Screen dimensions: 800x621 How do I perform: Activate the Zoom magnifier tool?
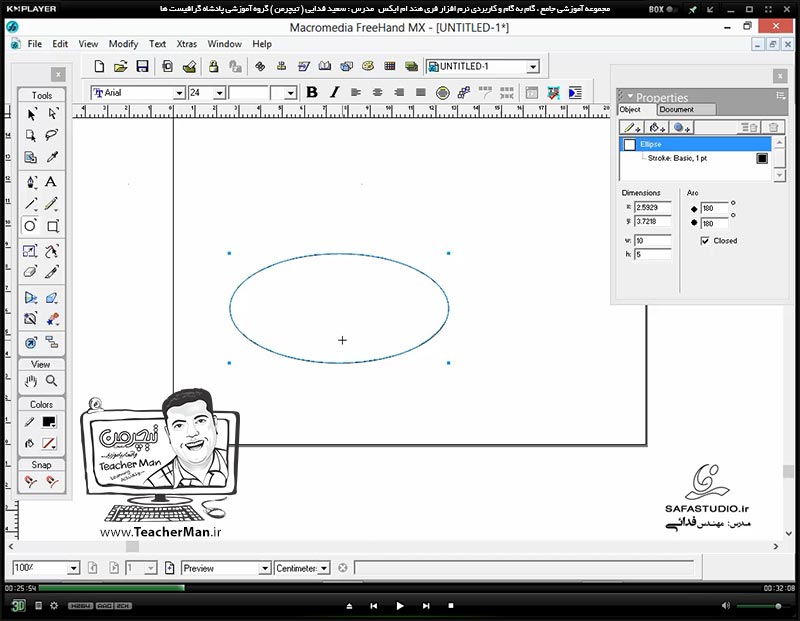tap(52, 381)
